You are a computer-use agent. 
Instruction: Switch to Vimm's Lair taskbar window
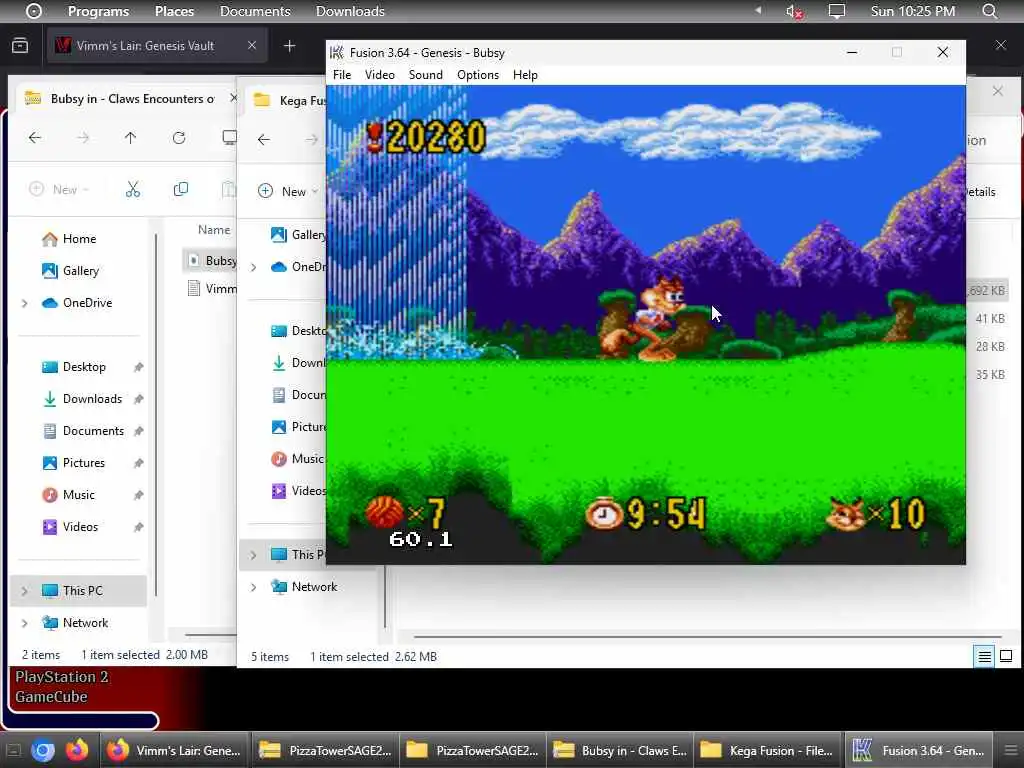pos(174,751)
